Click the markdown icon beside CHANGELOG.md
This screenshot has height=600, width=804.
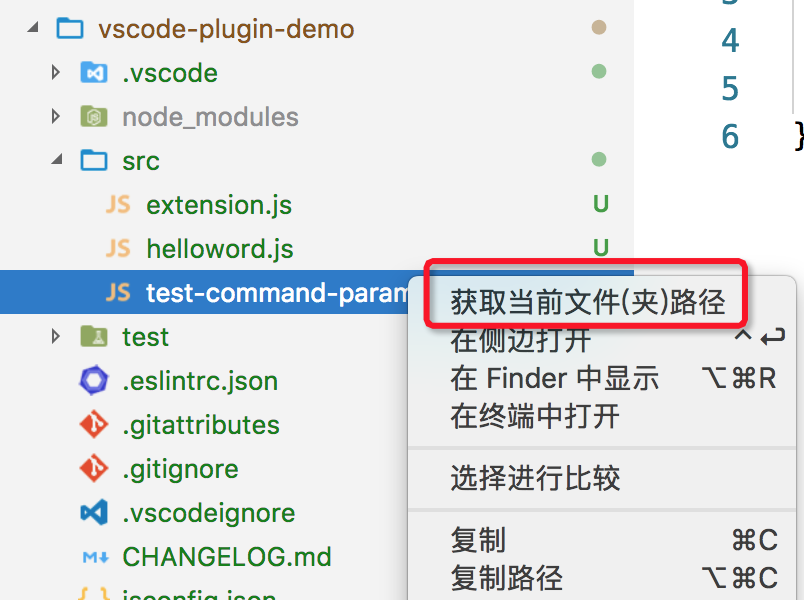tap(94, 557)
